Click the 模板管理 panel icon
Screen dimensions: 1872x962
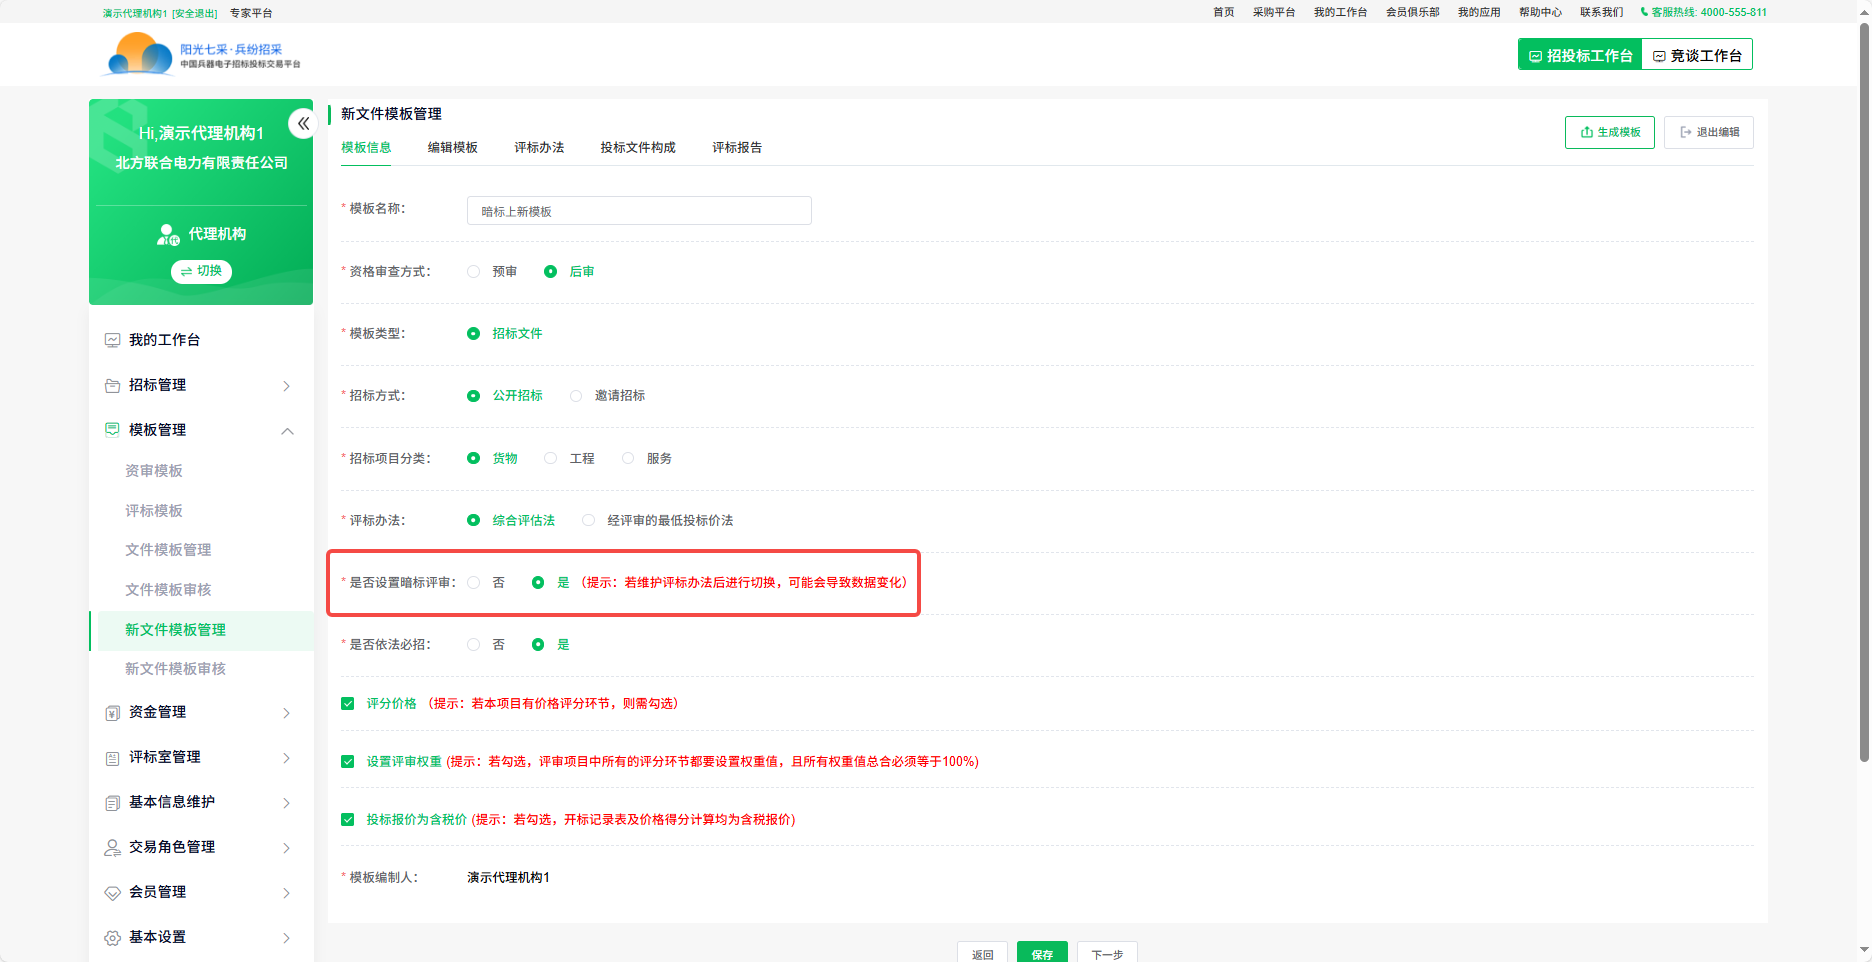click(112, 429)
